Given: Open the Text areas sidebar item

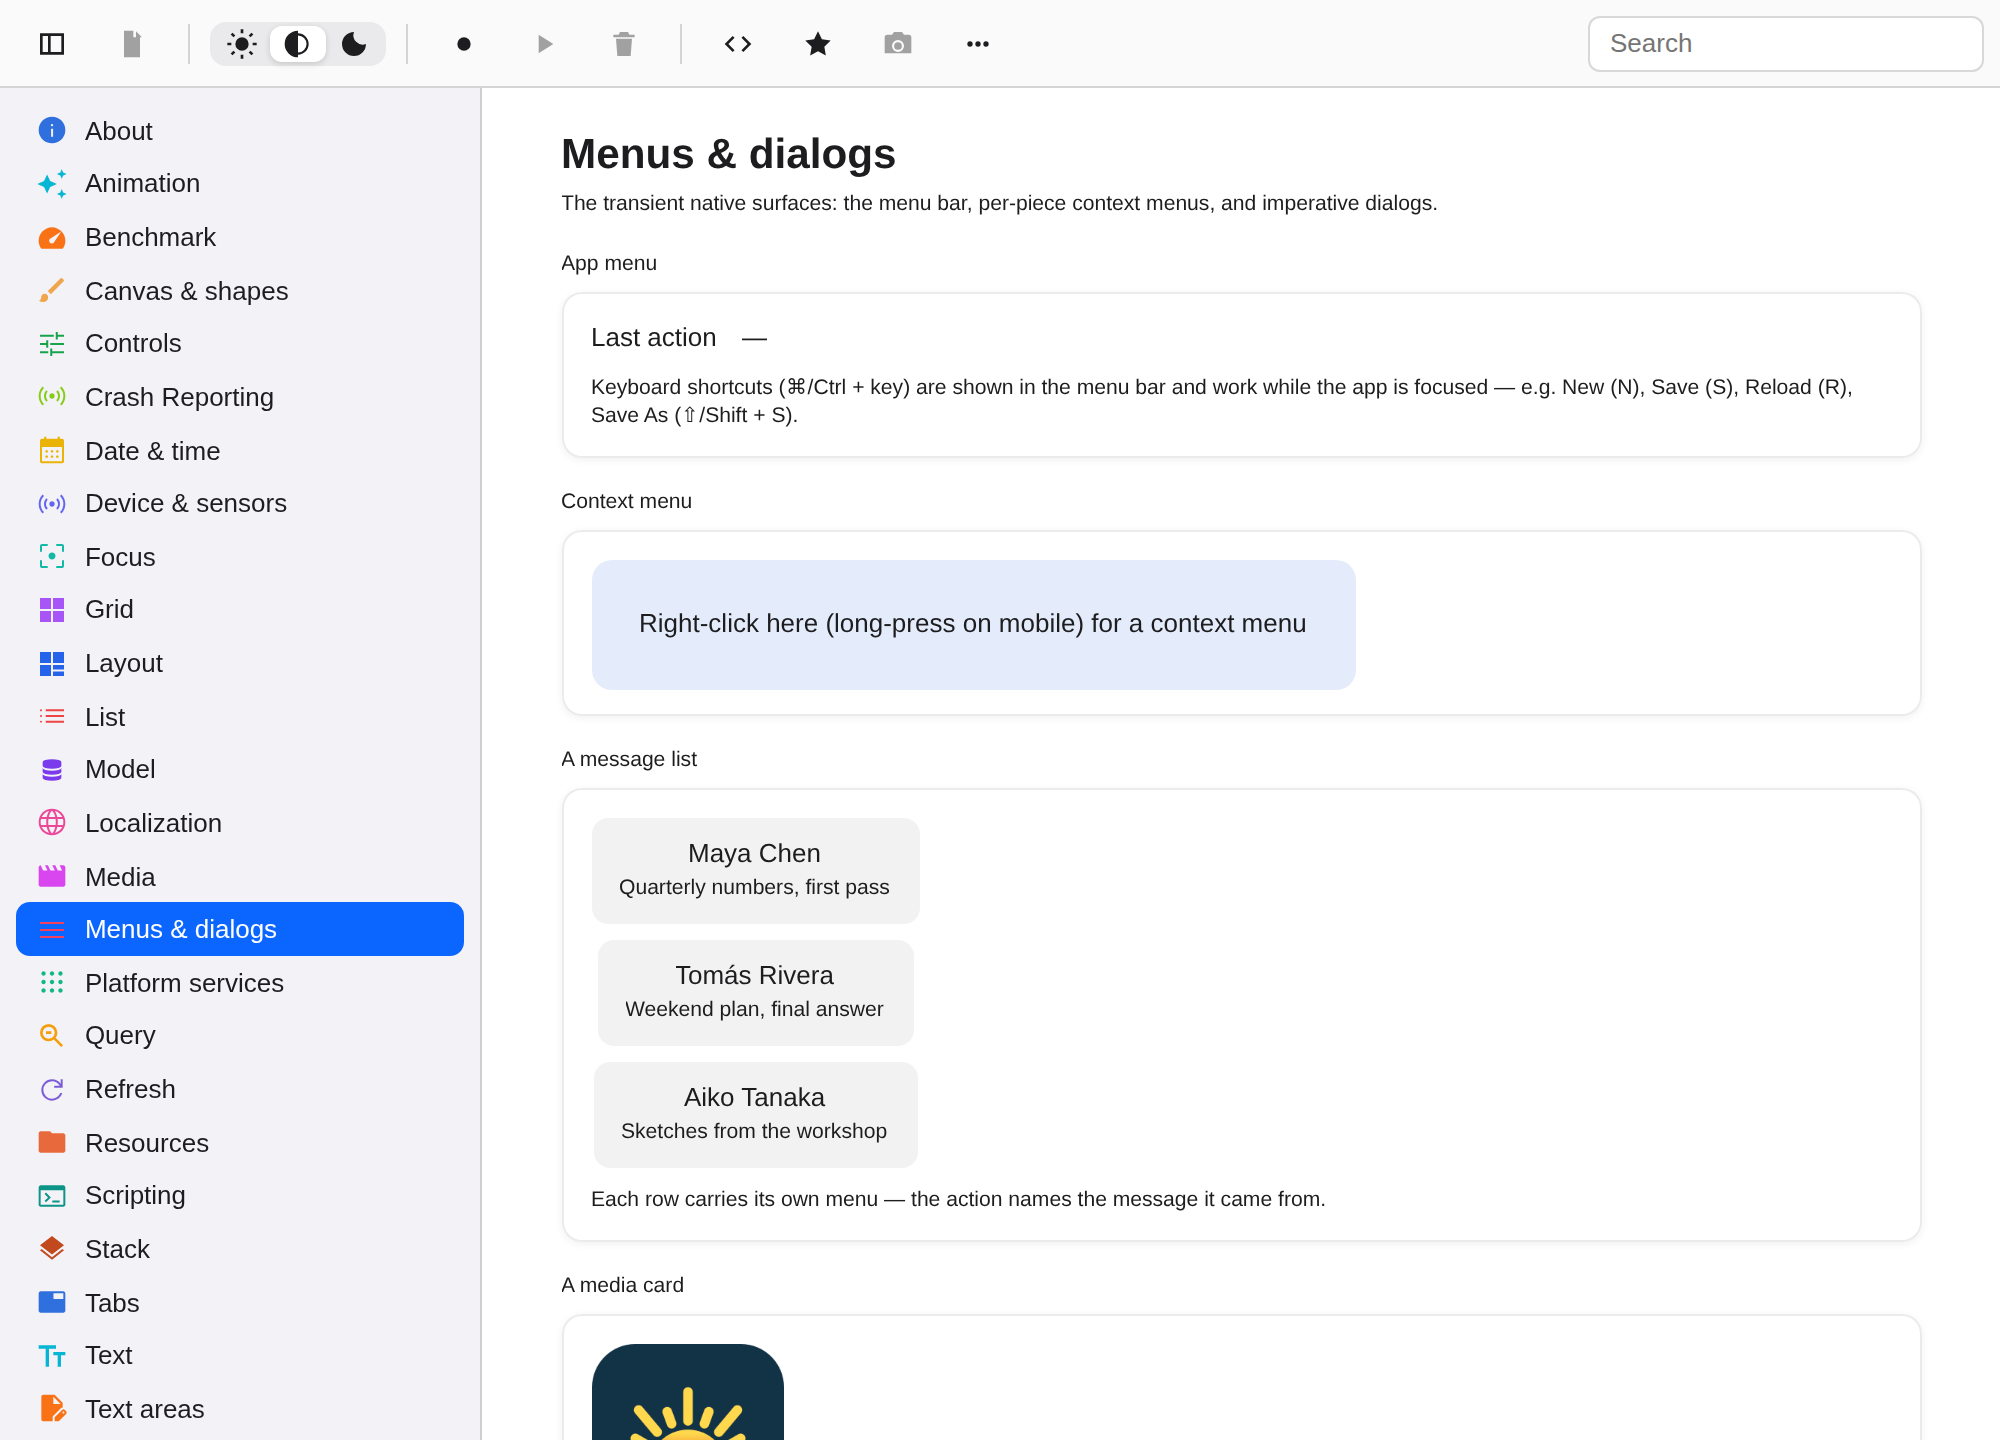Looking at the screenshot, I should [x=240, y=1409].
